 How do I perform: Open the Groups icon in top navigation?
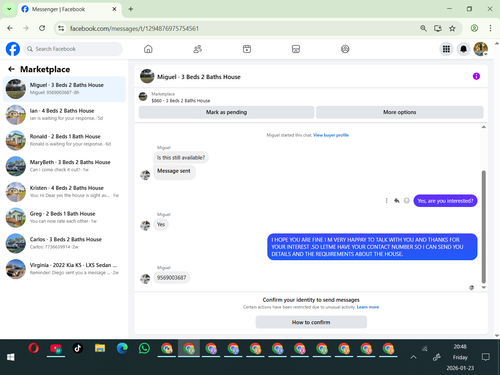click(345, 49)
